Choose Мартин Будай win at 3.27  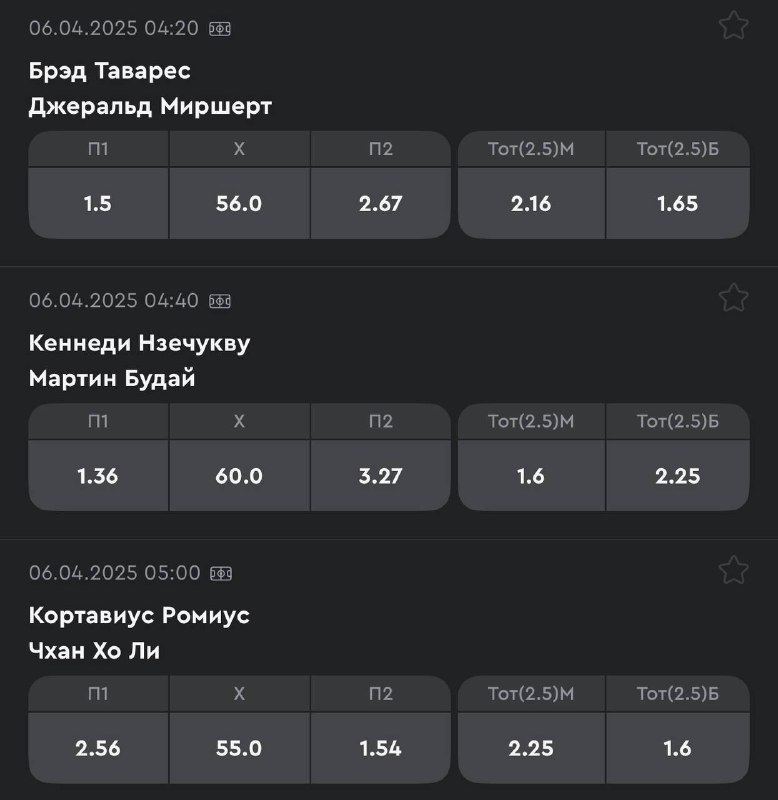pyautogui.click(x=381, y=476)
